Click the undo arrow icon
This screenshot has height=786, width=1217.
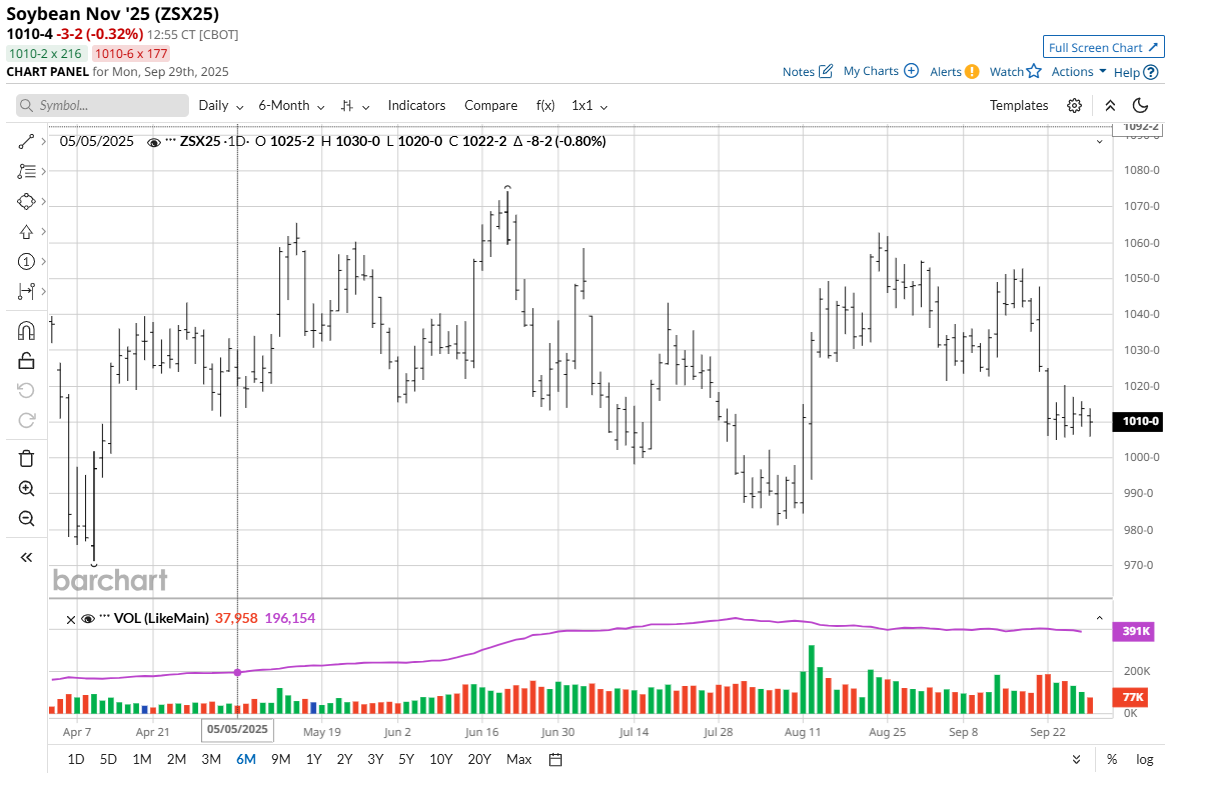[x=26, y=390]
